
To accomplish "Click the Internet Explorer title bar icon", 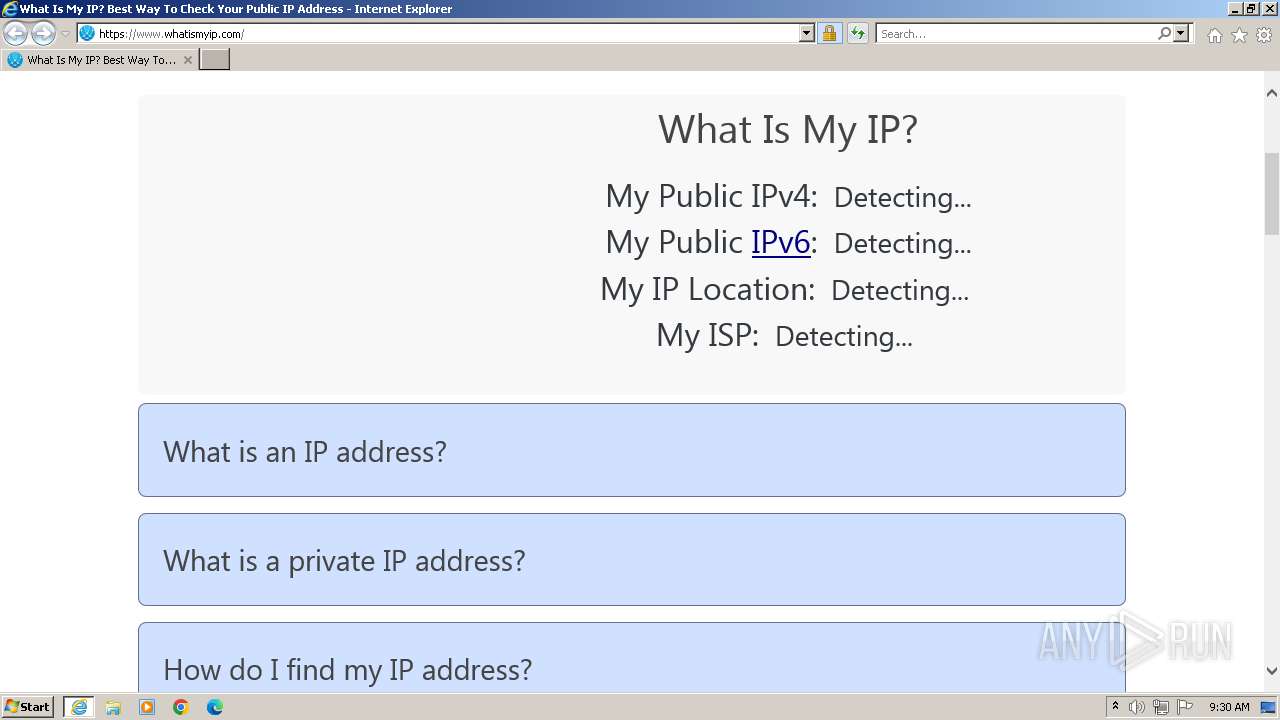I will (x=10, y=9).
